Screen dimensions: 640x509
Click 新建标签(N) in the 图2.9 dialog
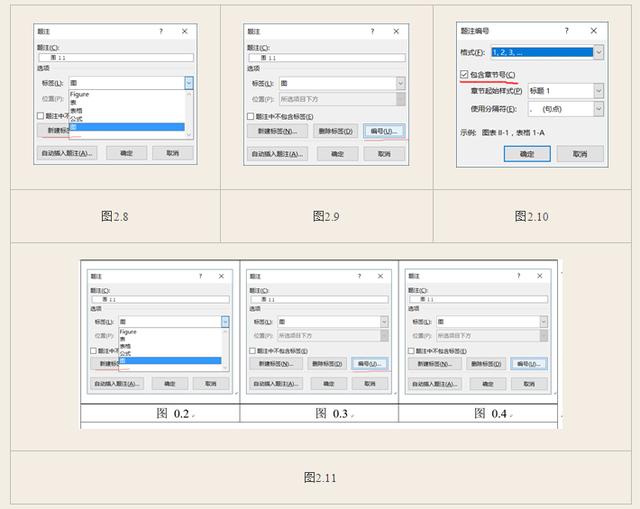coord(277,131)
